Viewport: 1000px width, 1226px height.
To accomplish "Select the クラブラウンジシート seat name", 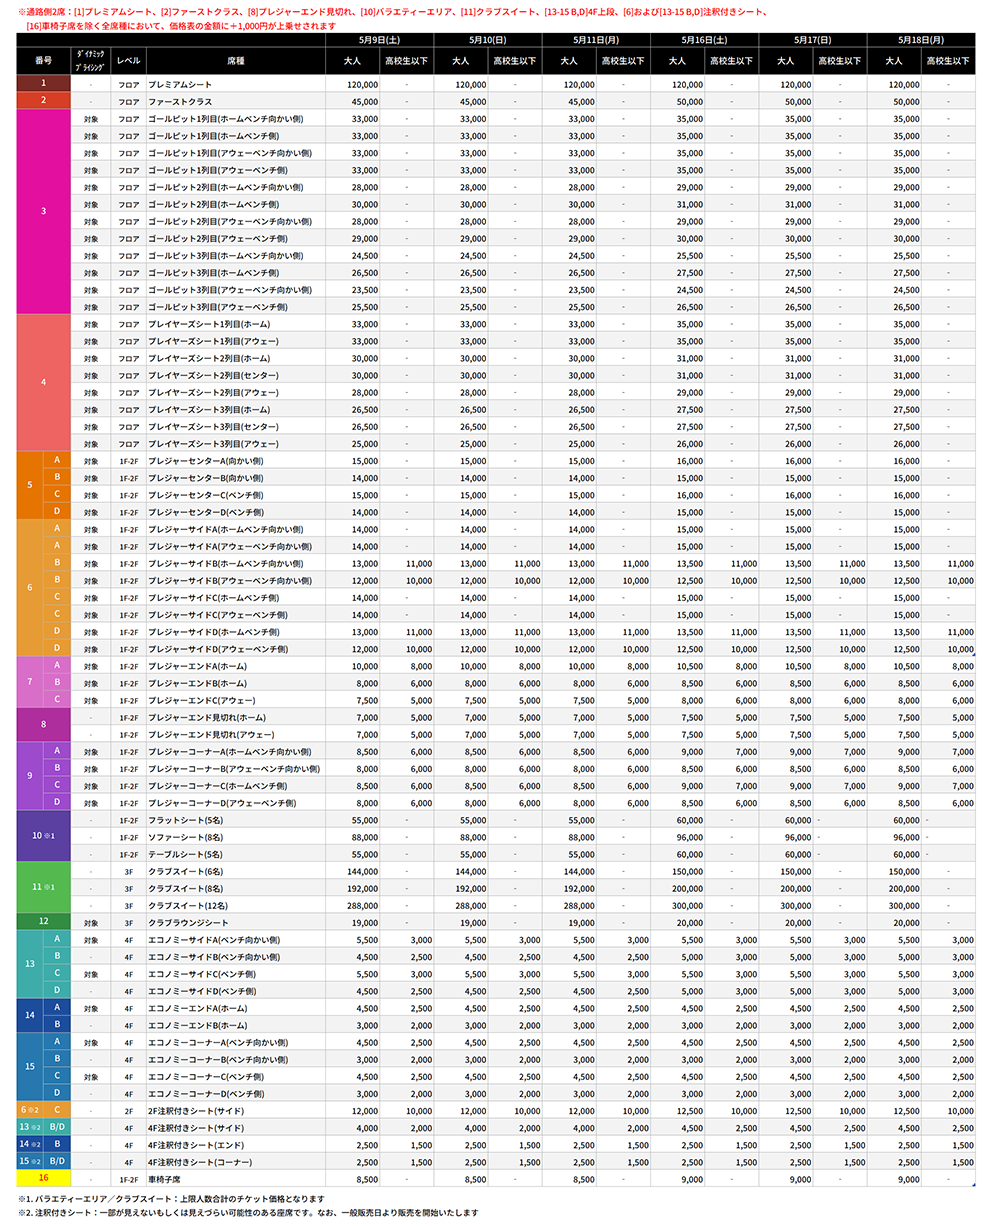I will [x=188, y=922].
